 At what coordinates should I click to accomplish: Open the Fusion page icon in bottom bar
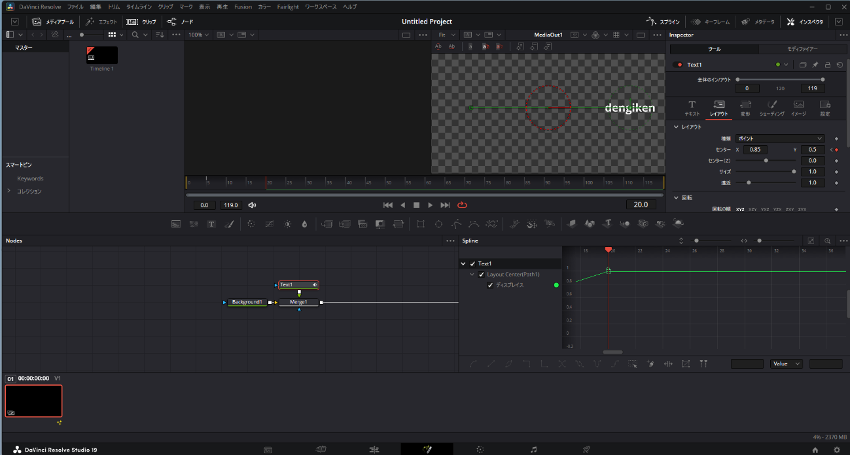pos(426,449)
